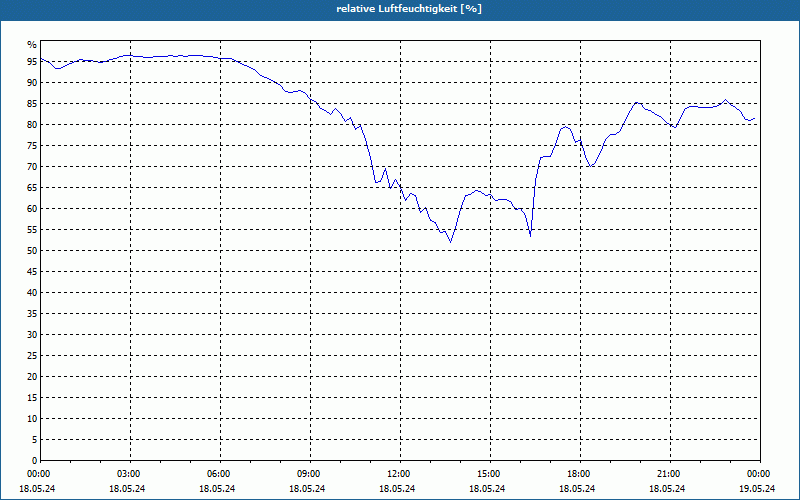Click the '15' y-axis label
The height and width of the screenshot is (500, 800).
click(x=32, y=397)
